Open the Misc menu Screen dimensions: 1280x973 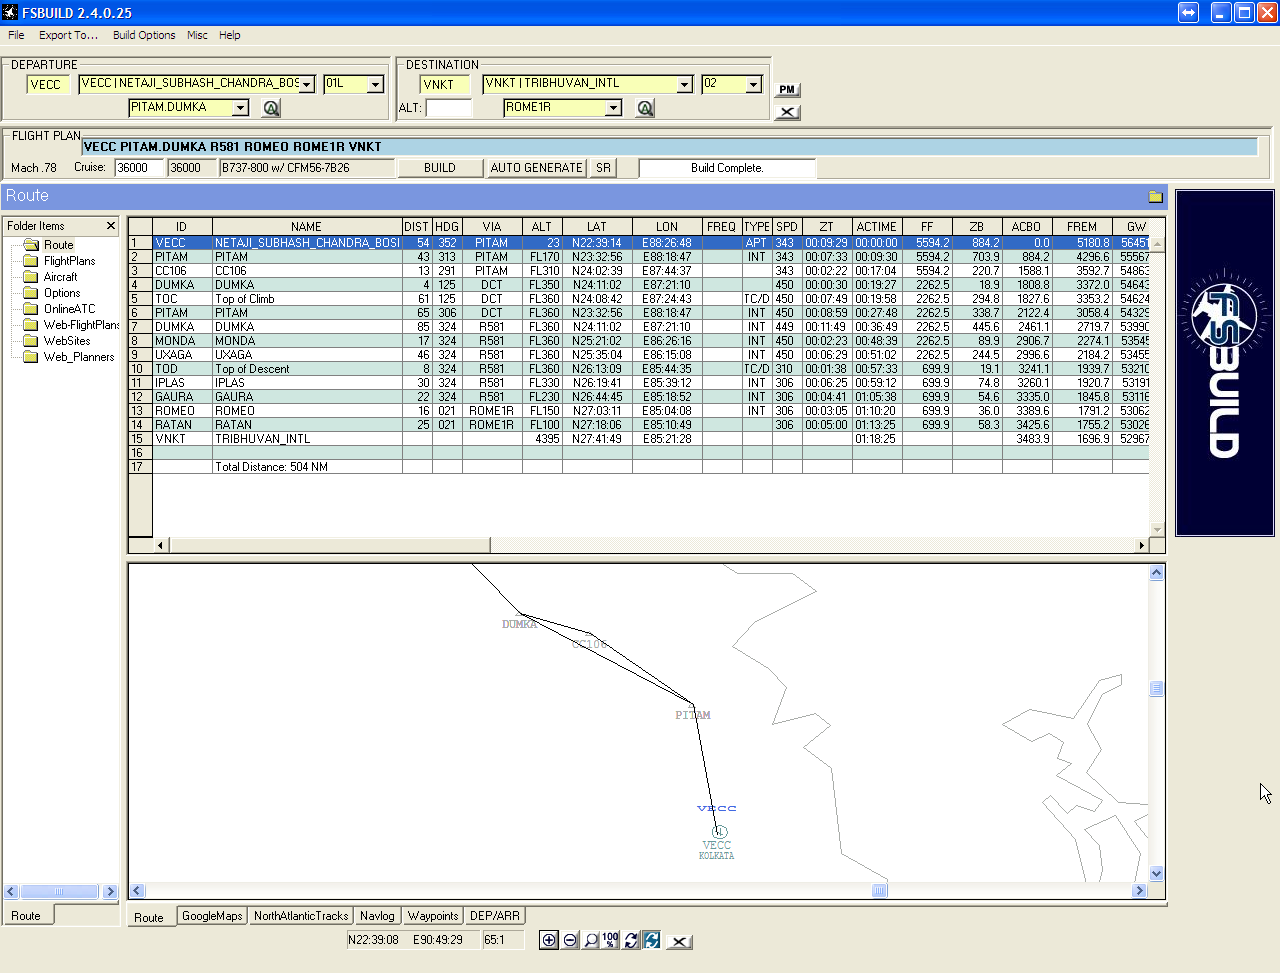click(x=197, y=35)
